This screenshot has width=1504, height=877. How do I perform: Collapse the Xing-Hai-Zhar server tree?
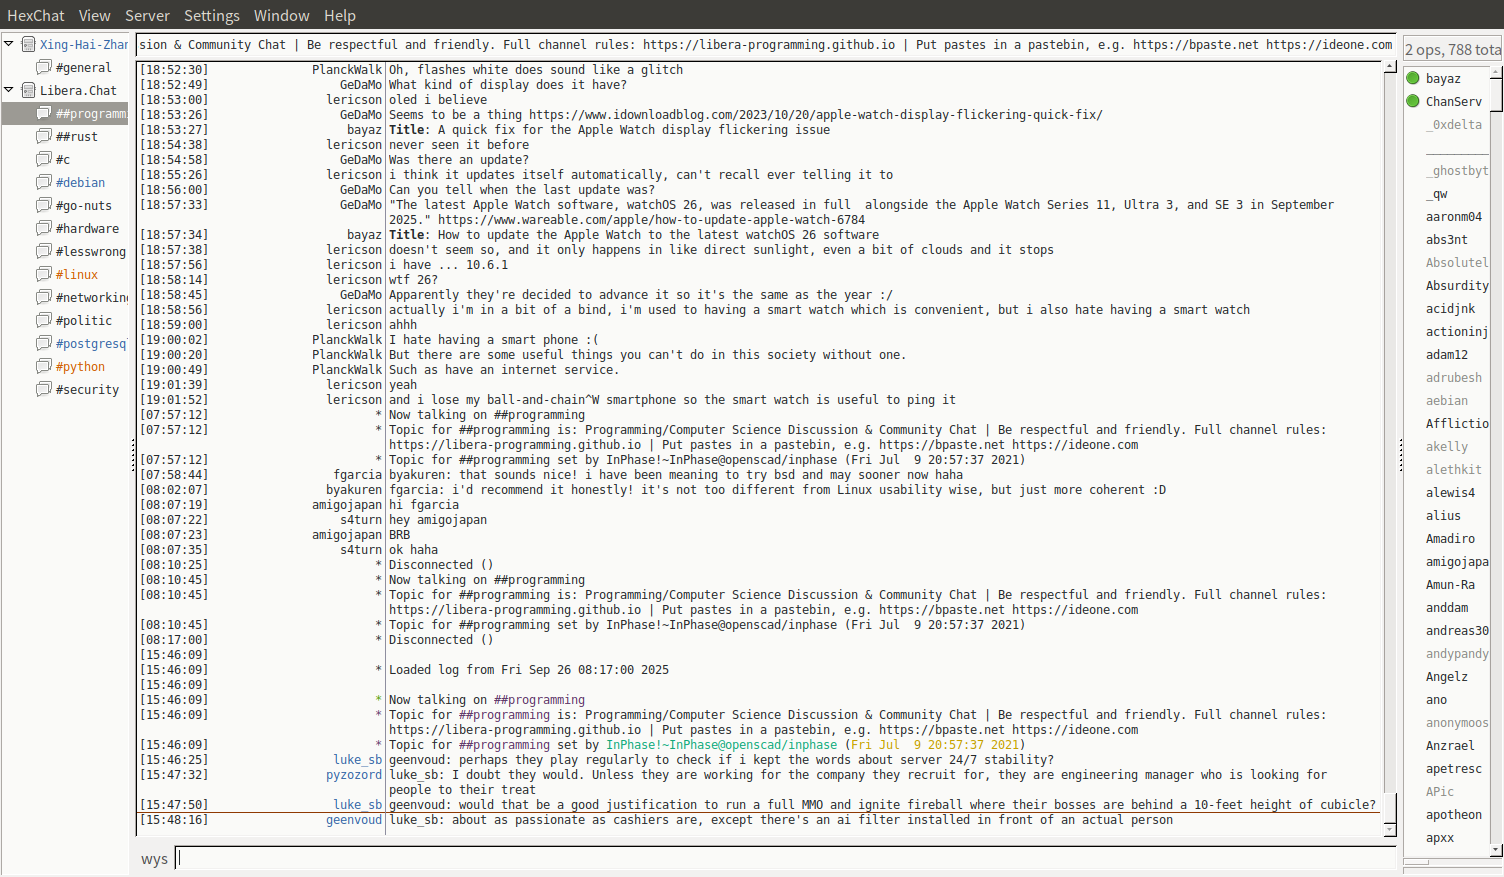(9, 44)
